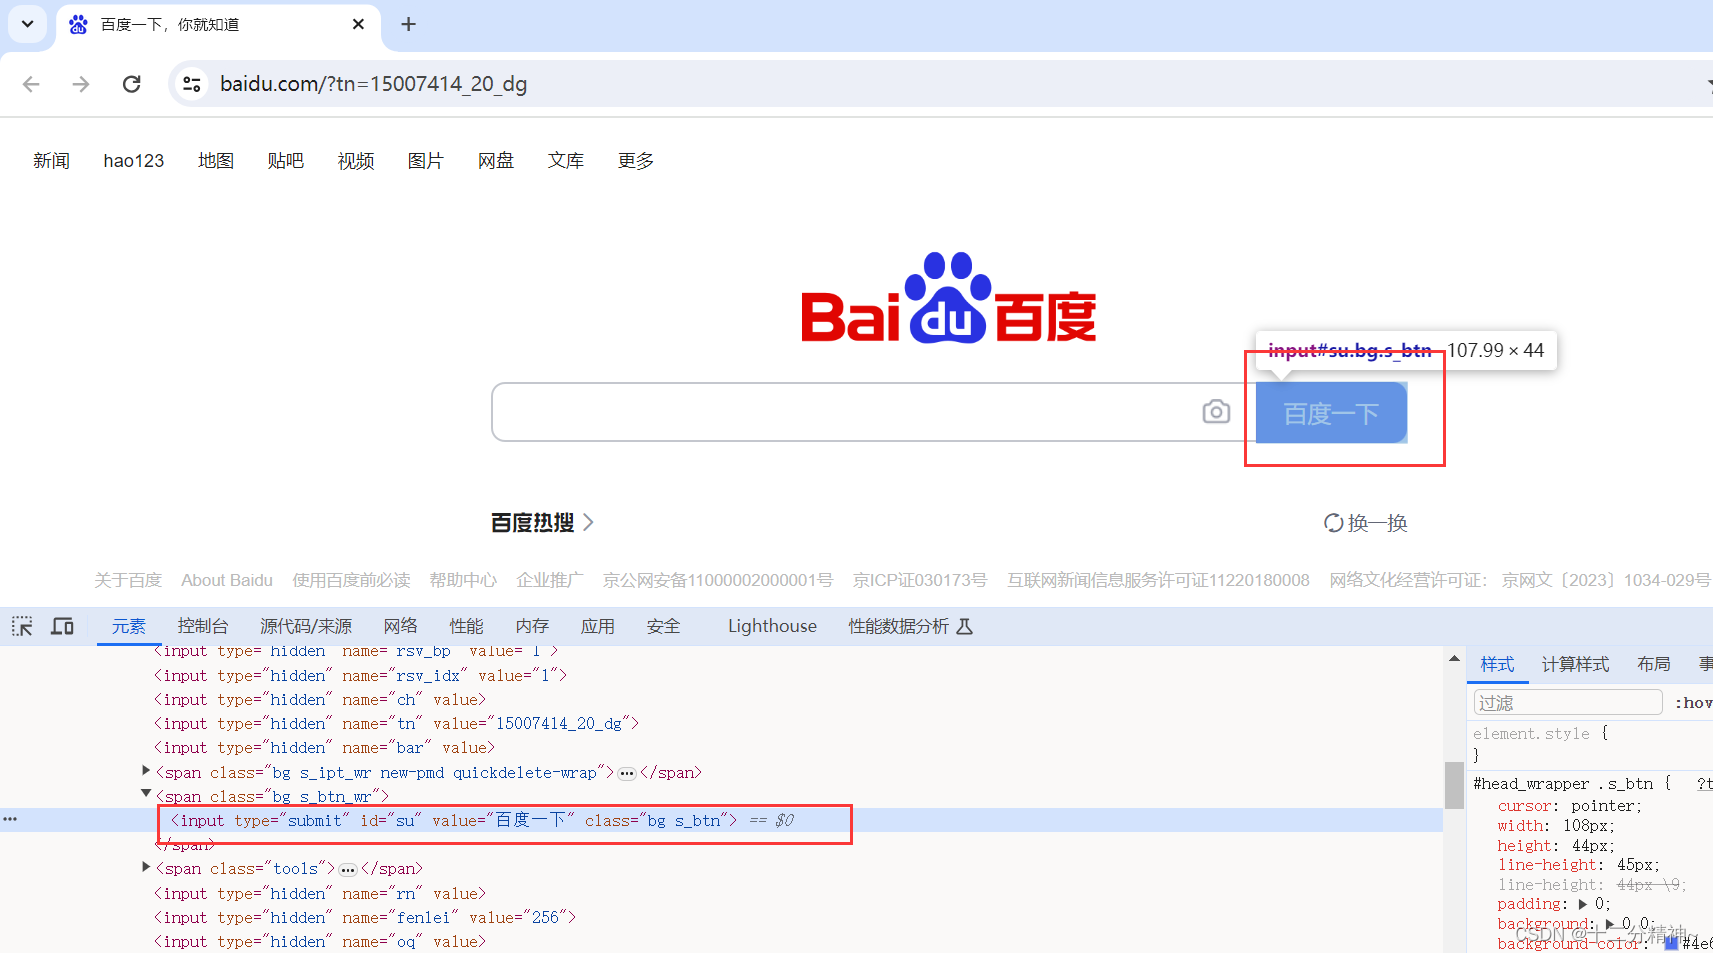Open the 帮助中心 footer link

coord(463,580)
